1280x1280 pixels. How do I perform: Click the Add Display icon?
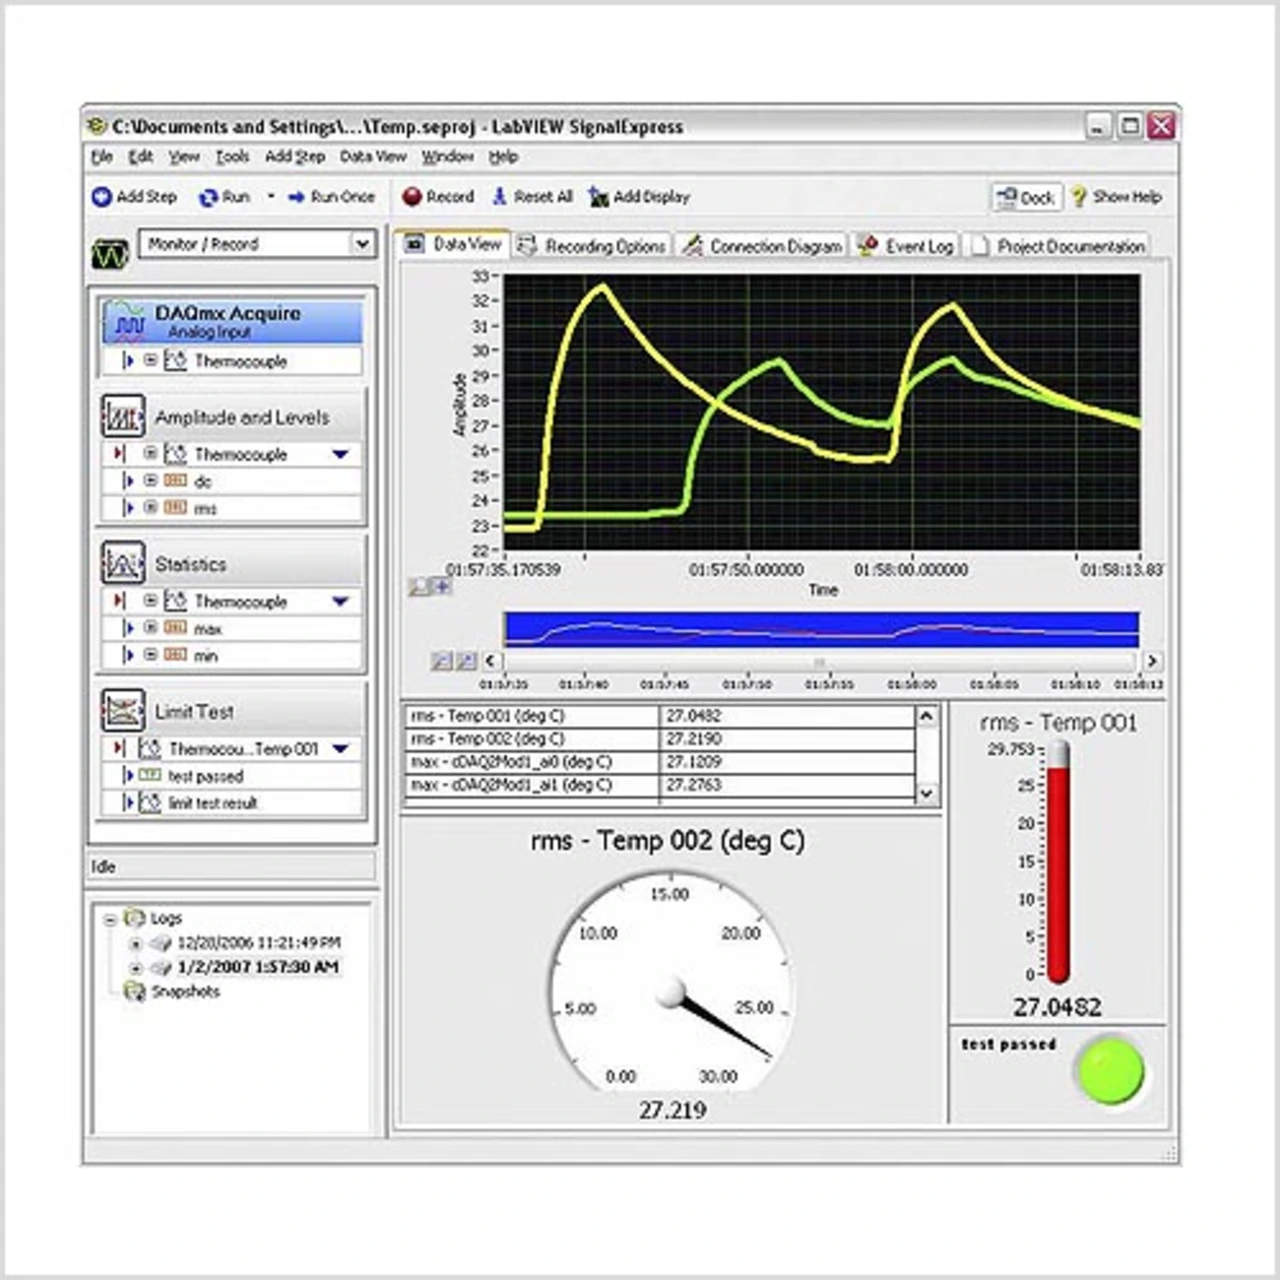598,196
